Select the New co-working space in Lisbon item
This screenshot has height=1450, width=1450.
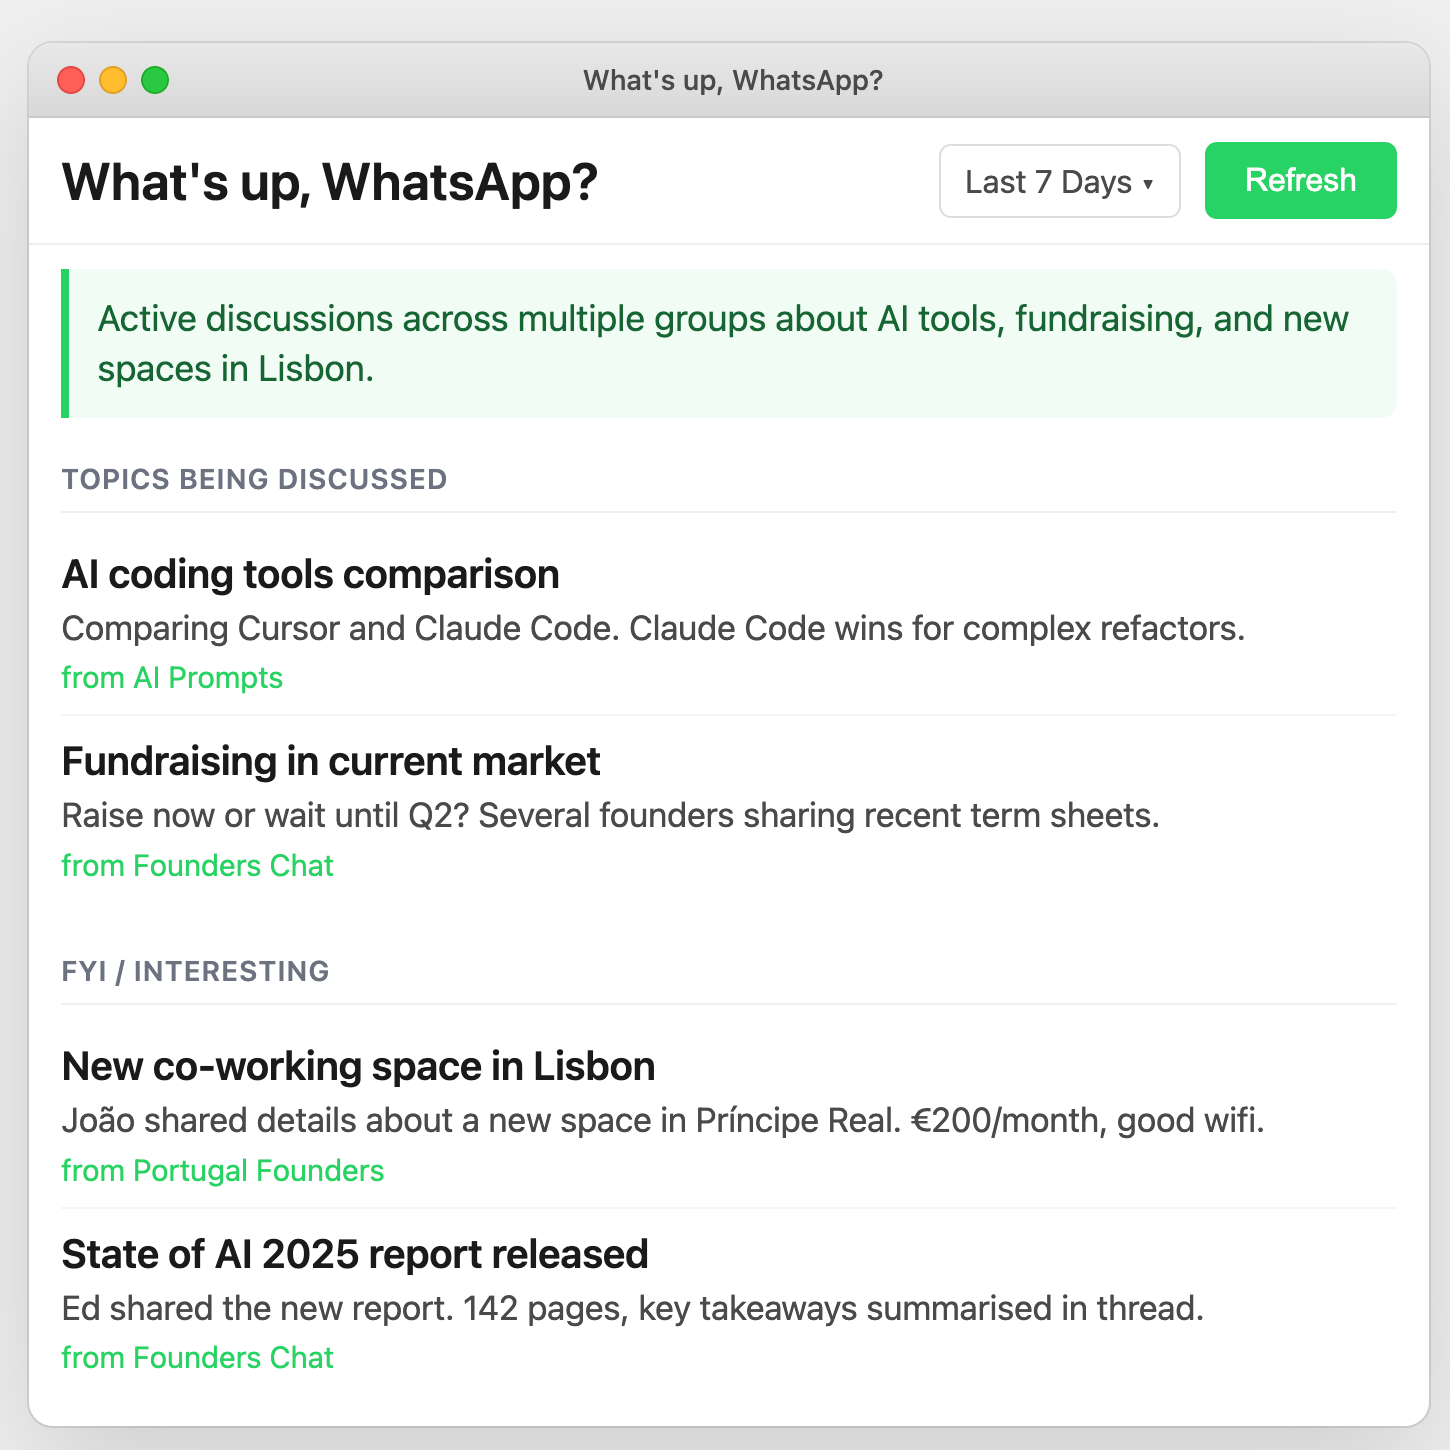tap(358, 1066)
